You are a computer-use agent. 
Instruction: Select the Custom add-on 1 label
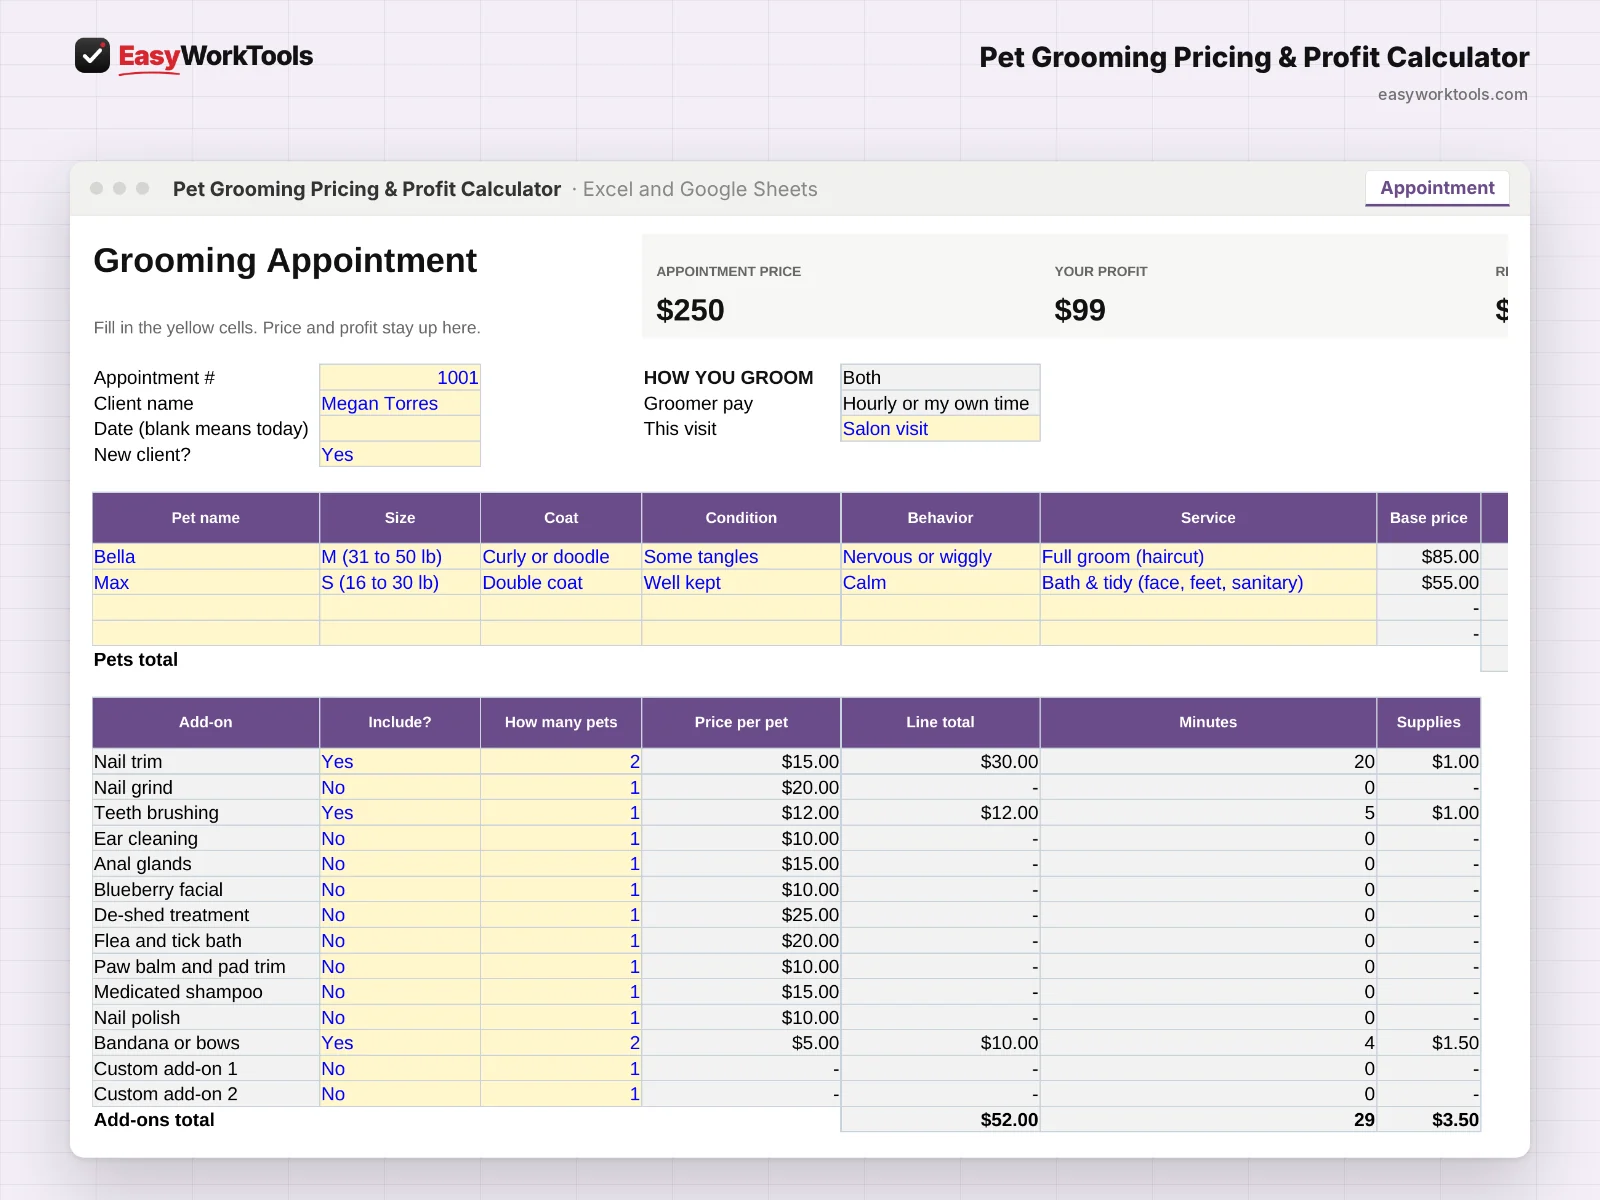coord(206,1068)
